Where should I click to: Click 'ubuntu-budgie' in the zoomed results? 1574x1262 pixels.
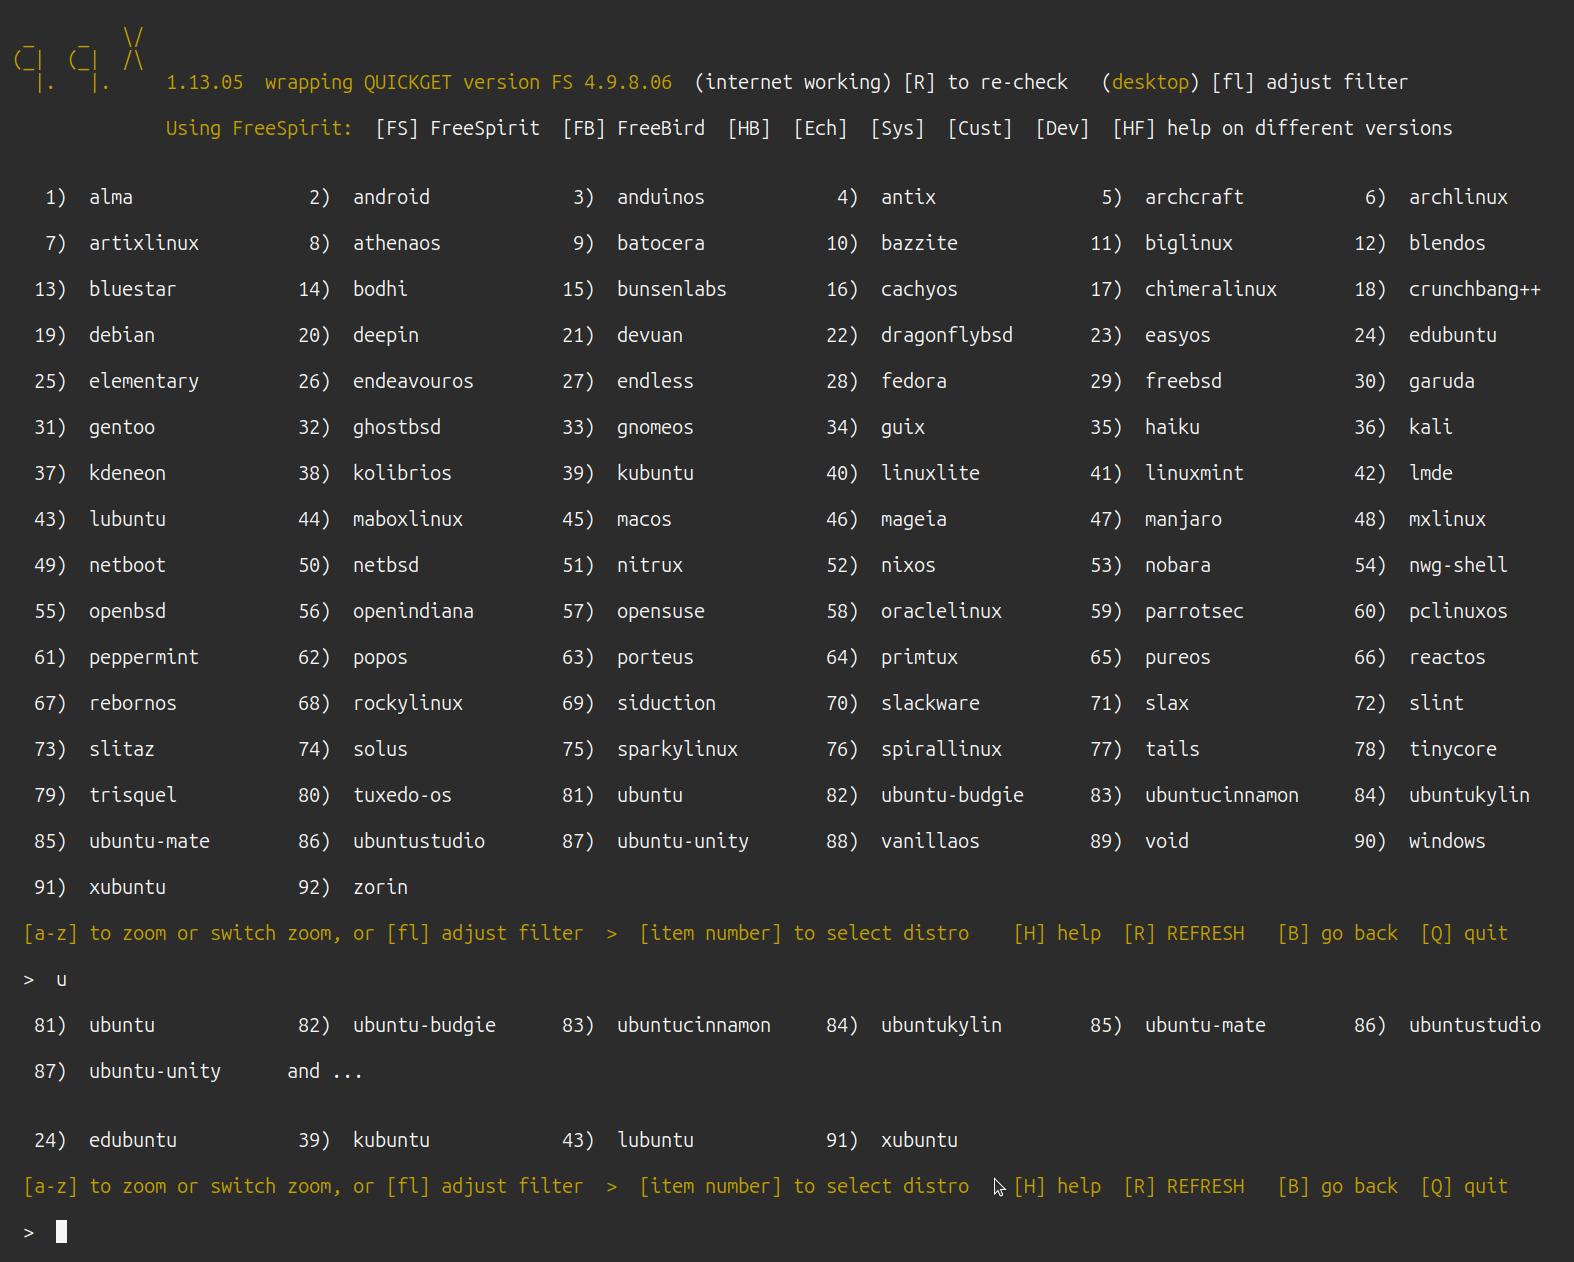point(424,1025)
